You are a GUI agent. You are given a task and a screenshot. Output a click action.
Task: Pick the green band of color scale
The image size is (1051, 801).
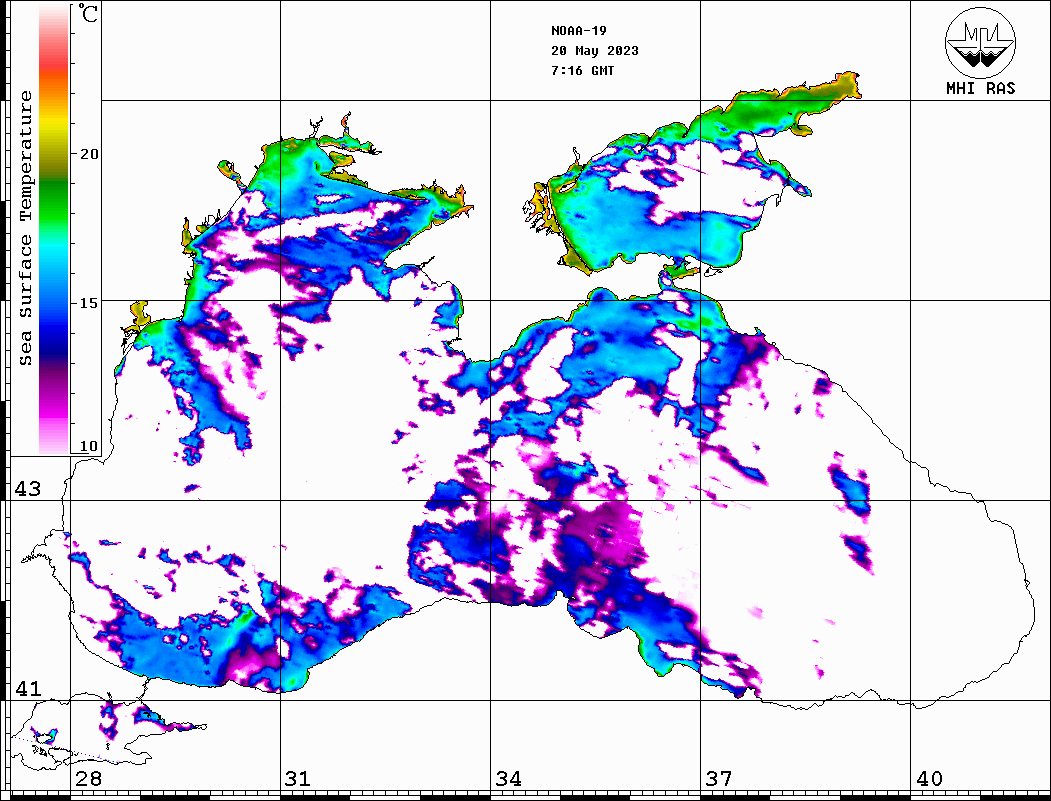pos(54,201)
